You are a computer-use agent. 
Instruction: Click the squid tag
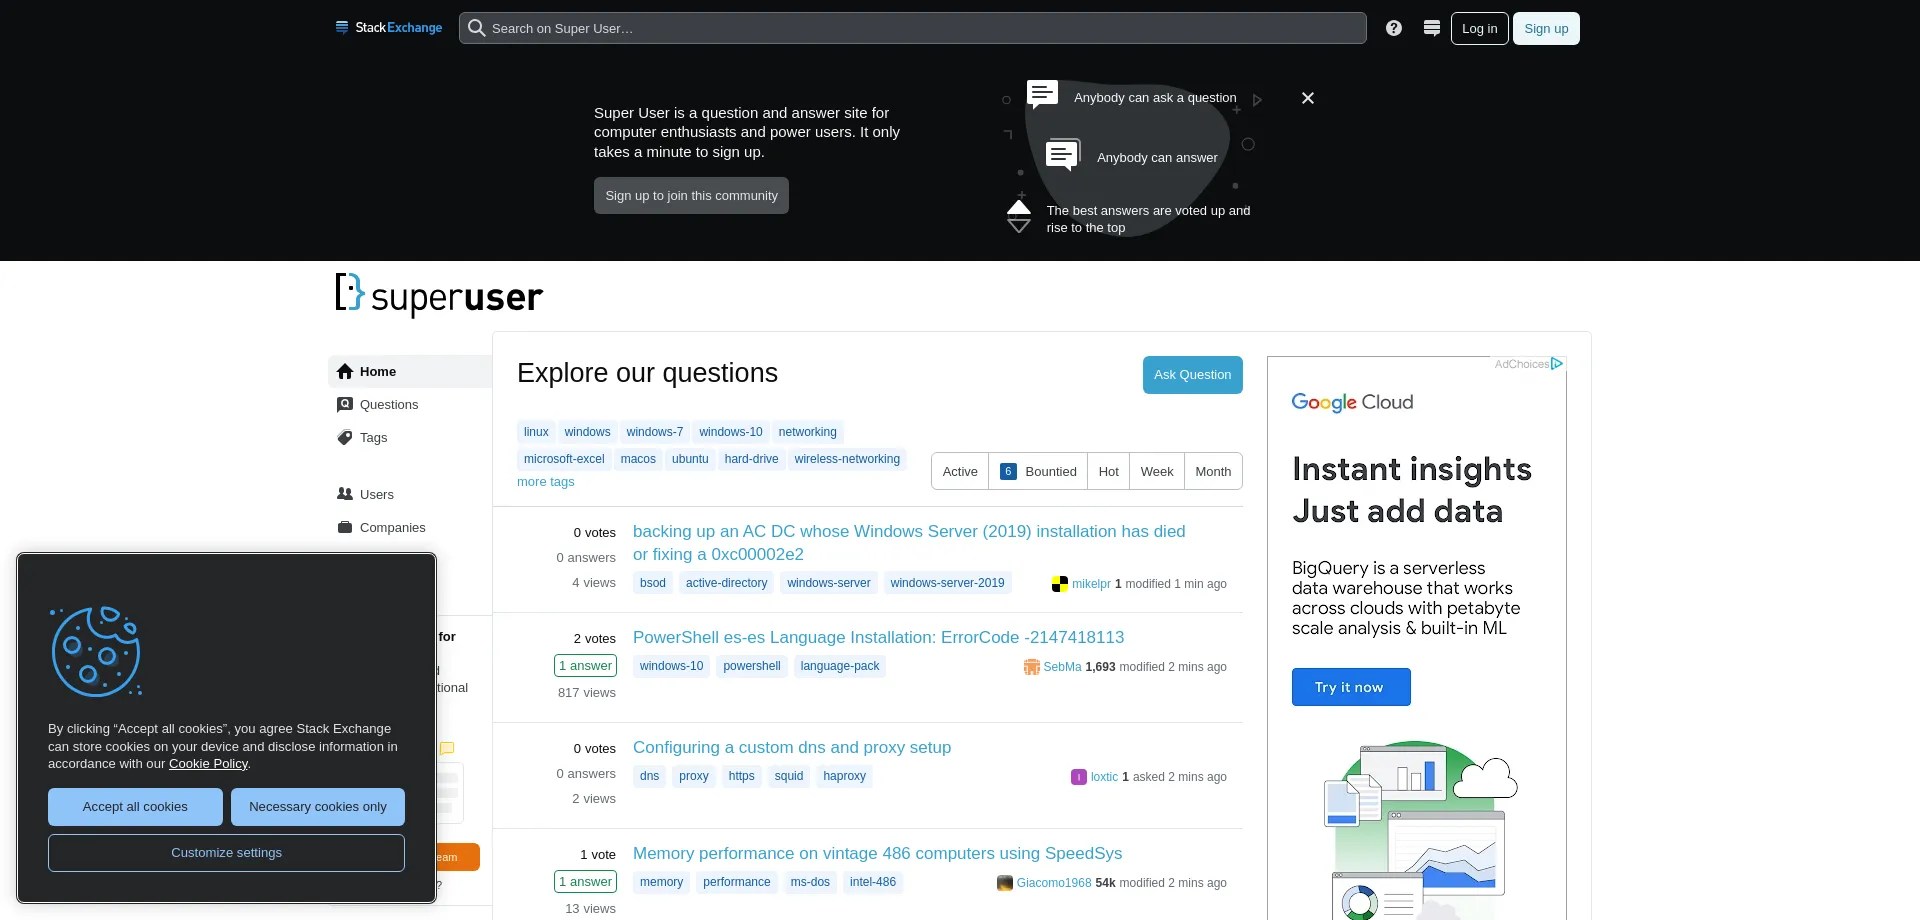point(789,776)
